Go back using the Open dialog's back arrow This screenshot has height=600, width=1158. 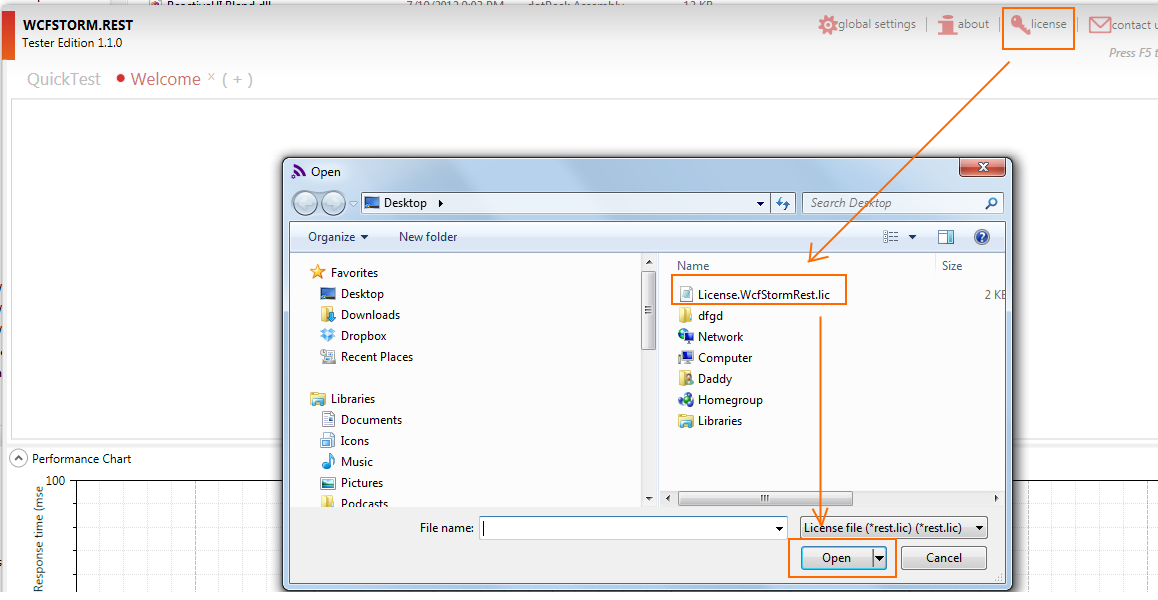pos(306,203)
